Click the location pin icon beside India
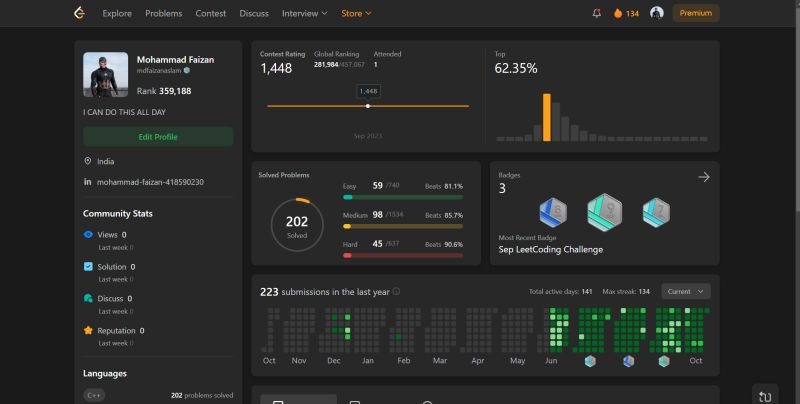This screenshot has height=404, width=800. click(x=88, y=161)
